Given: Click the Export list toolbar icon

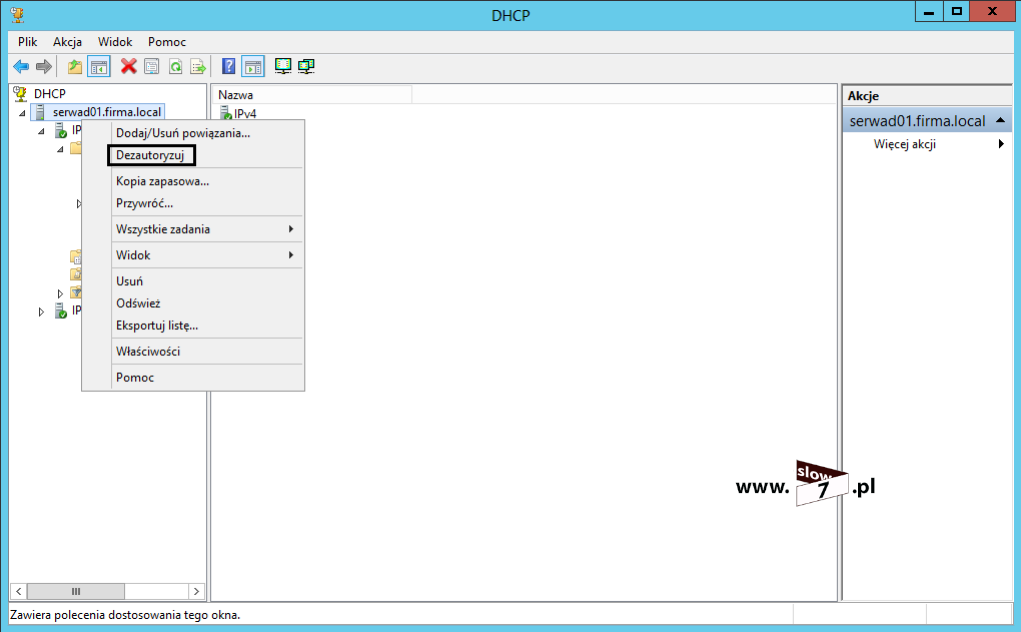Looking at the screenshot, I should coord(198,67).
